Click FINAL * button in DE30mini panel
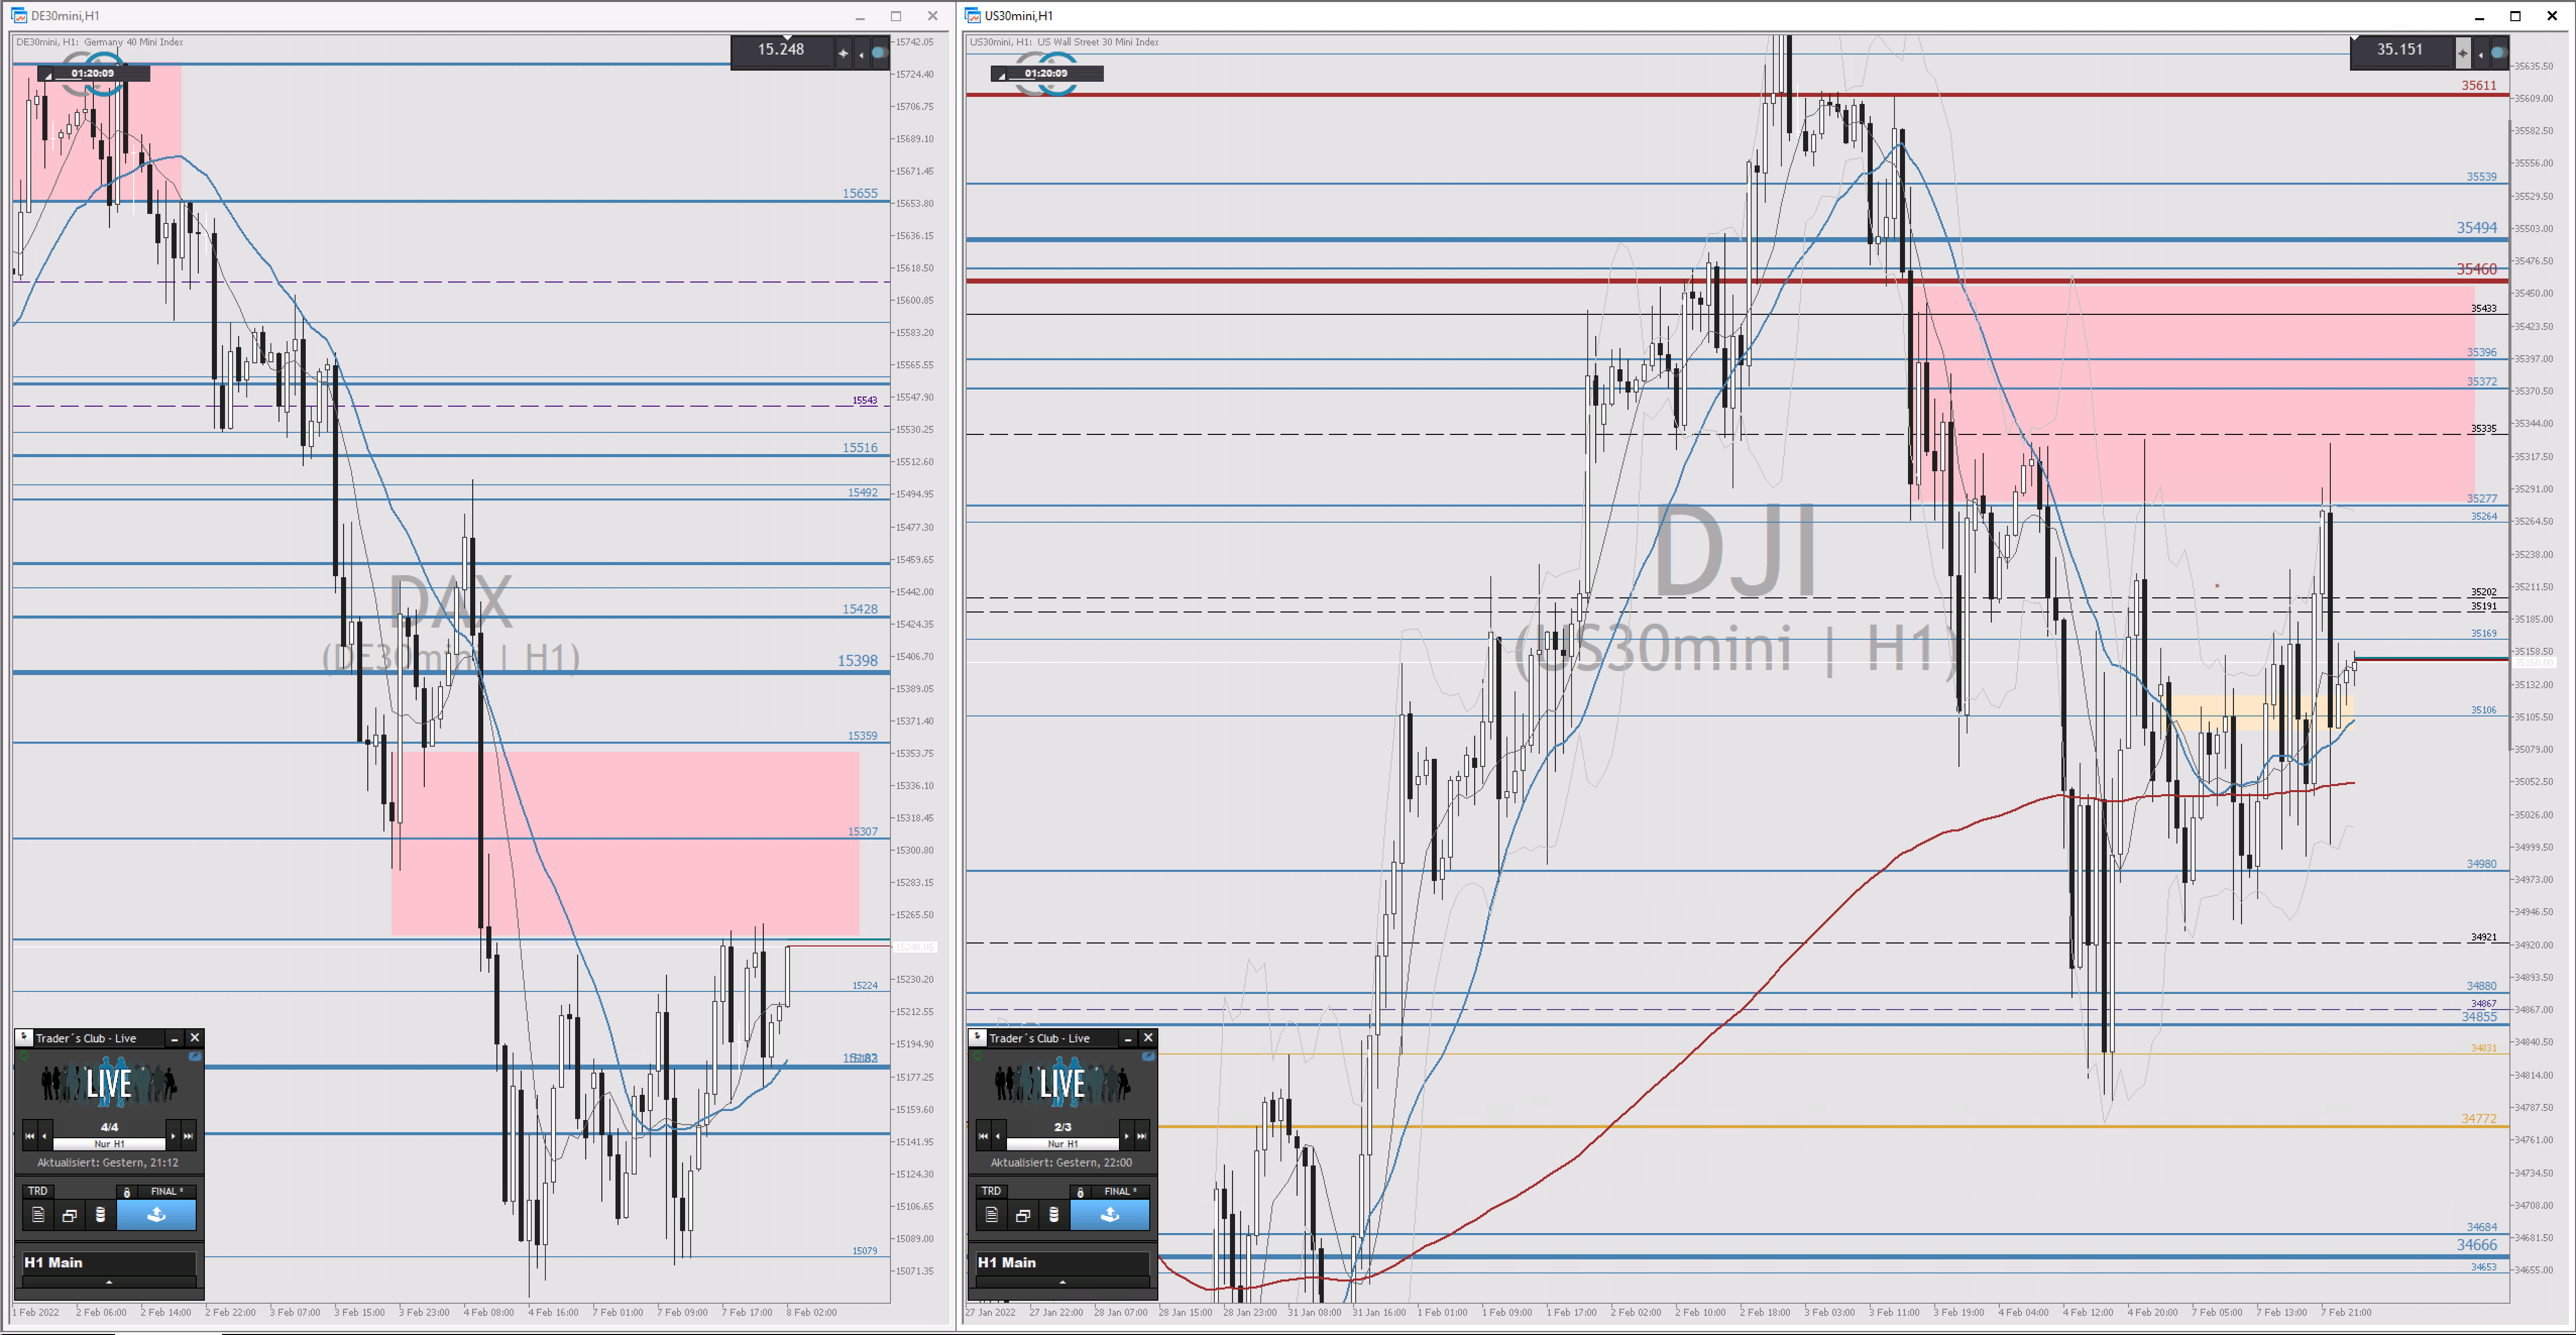 click(x=166, y=1191)
